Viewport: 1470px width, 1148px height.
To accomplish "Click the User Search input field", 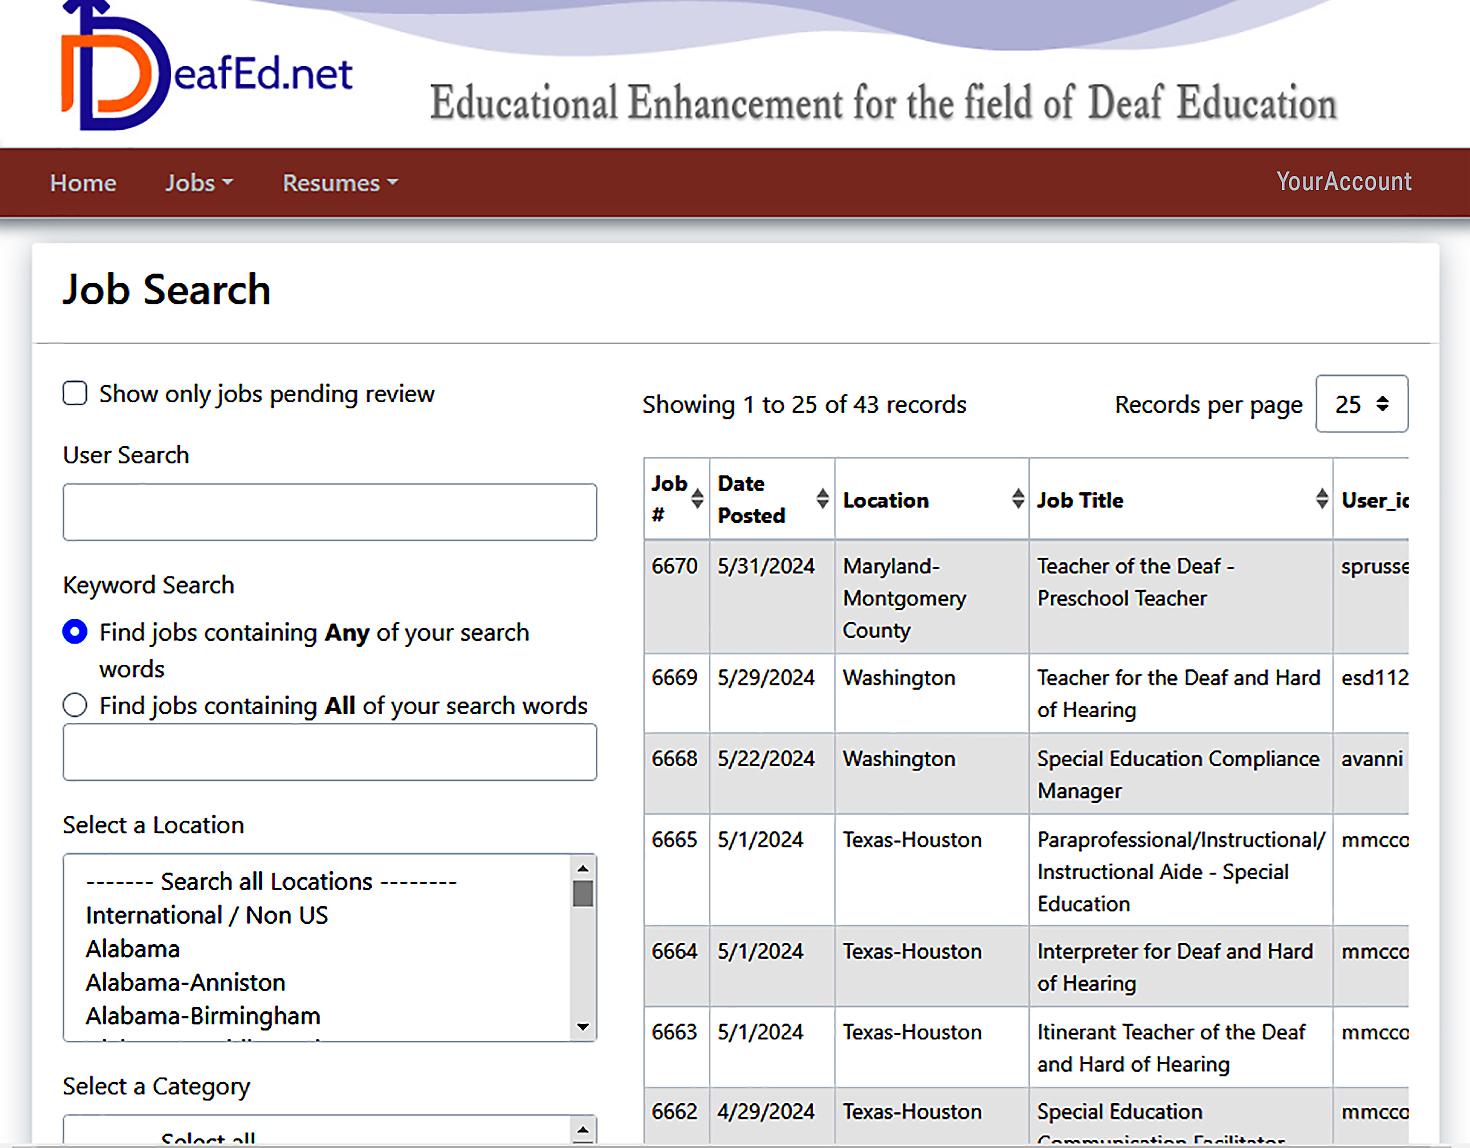I will (330, 512).
